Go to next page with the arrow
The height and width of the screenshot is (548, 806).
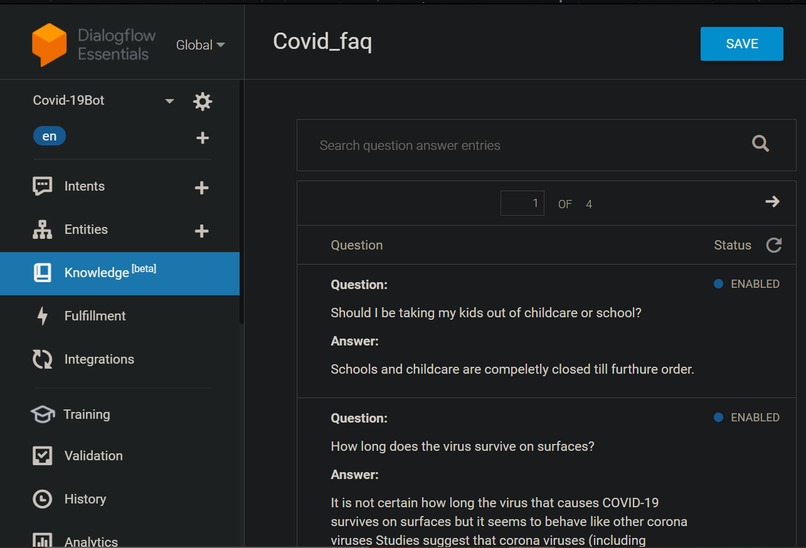772,202
